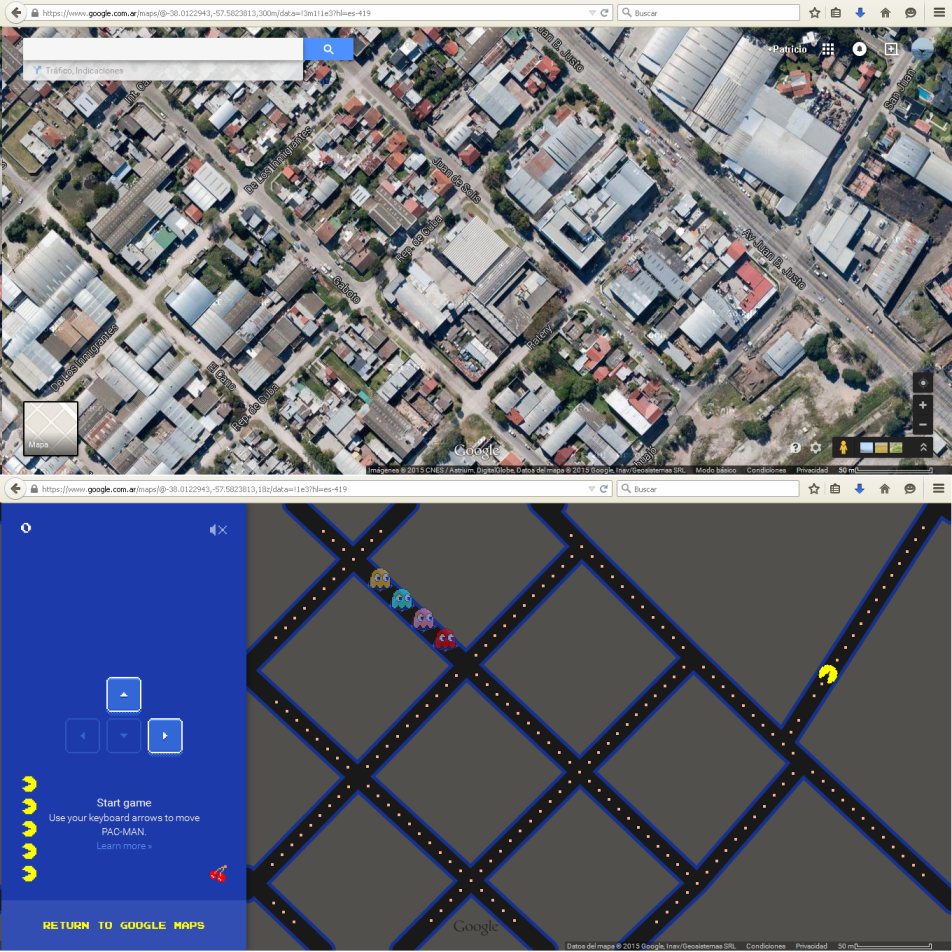
Task: Toggle Pac-Man game sound mute icon
Action: (219, 530)
